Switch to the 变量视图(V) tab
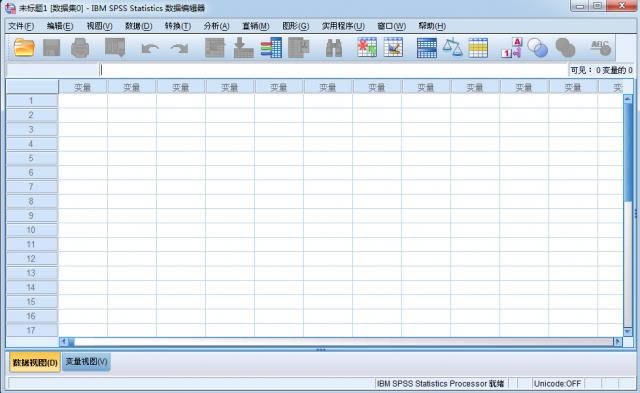640x393 pixels. click(x=86, y=362)
